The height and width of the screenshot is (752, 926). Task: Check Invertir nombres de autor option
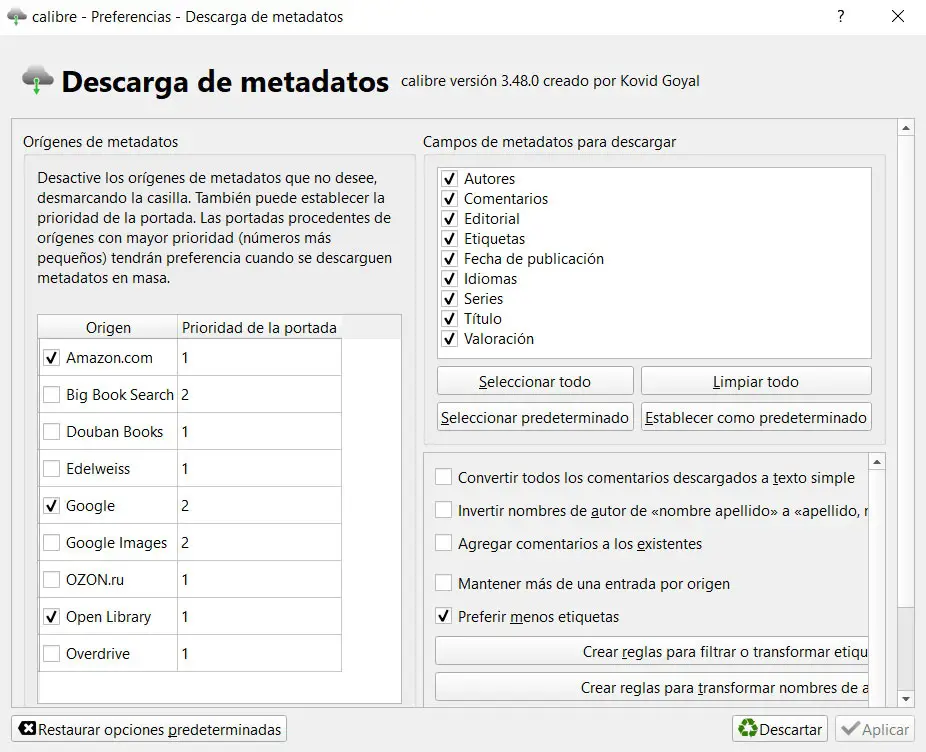pos(444,510)
